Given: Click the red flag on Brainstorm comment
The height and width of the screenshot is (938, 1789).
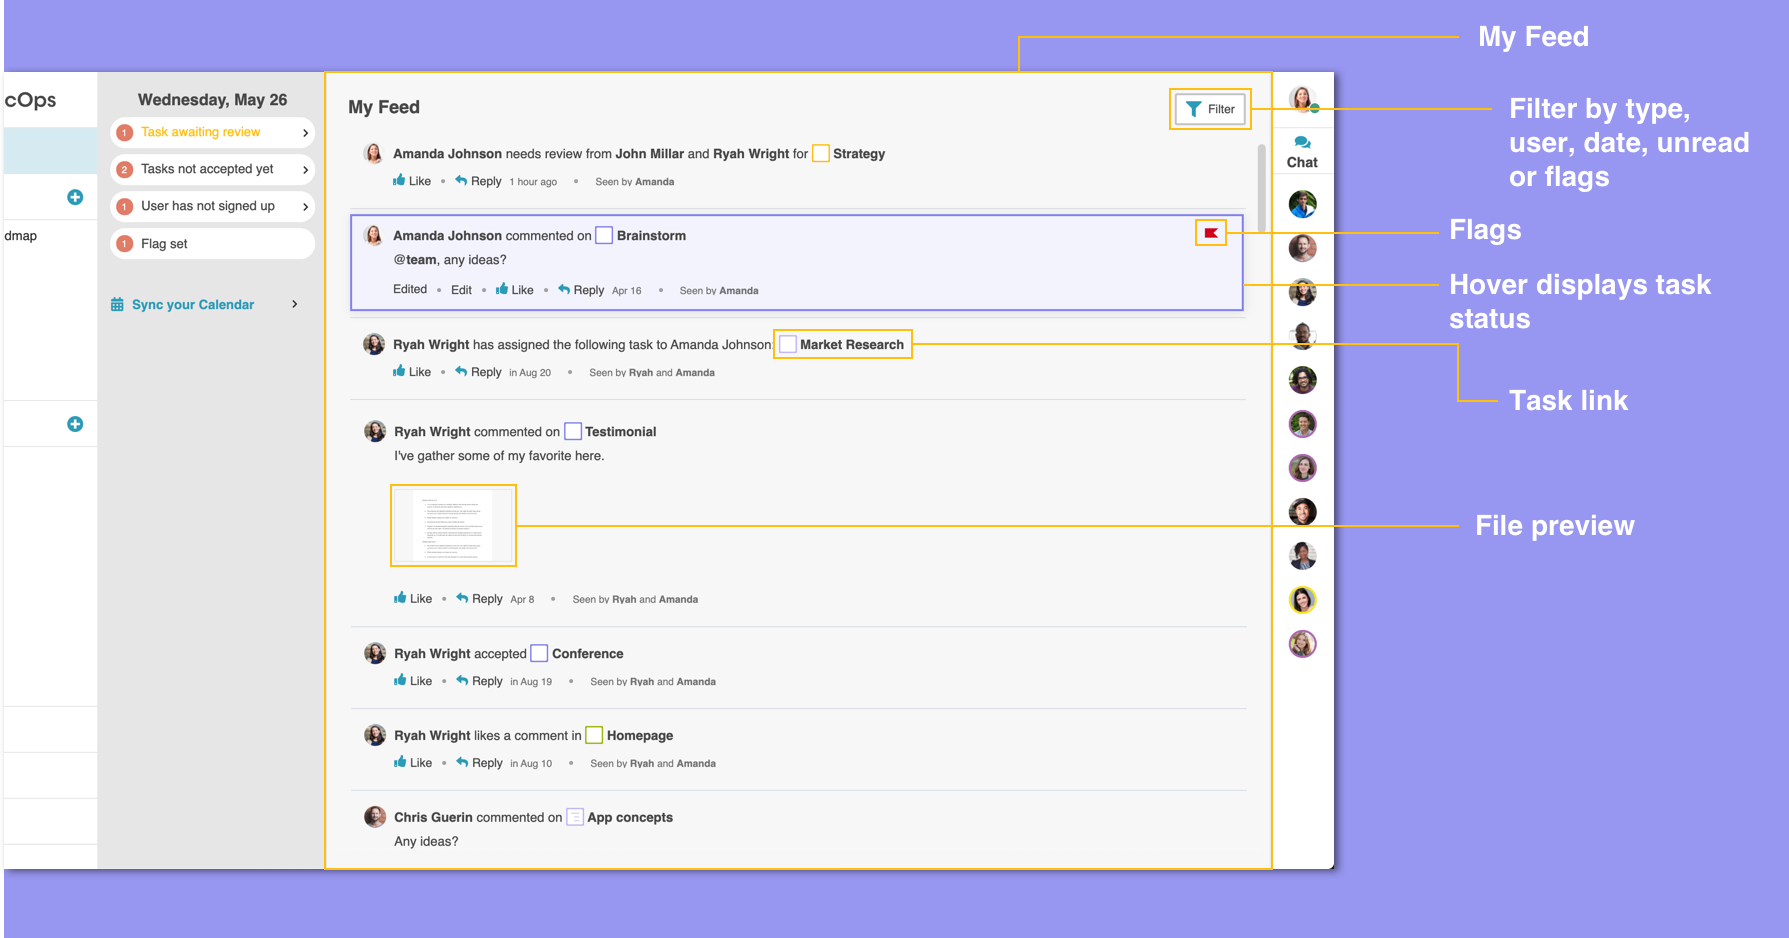Looking at the screenshot, I should click(x=1210, y=233).
